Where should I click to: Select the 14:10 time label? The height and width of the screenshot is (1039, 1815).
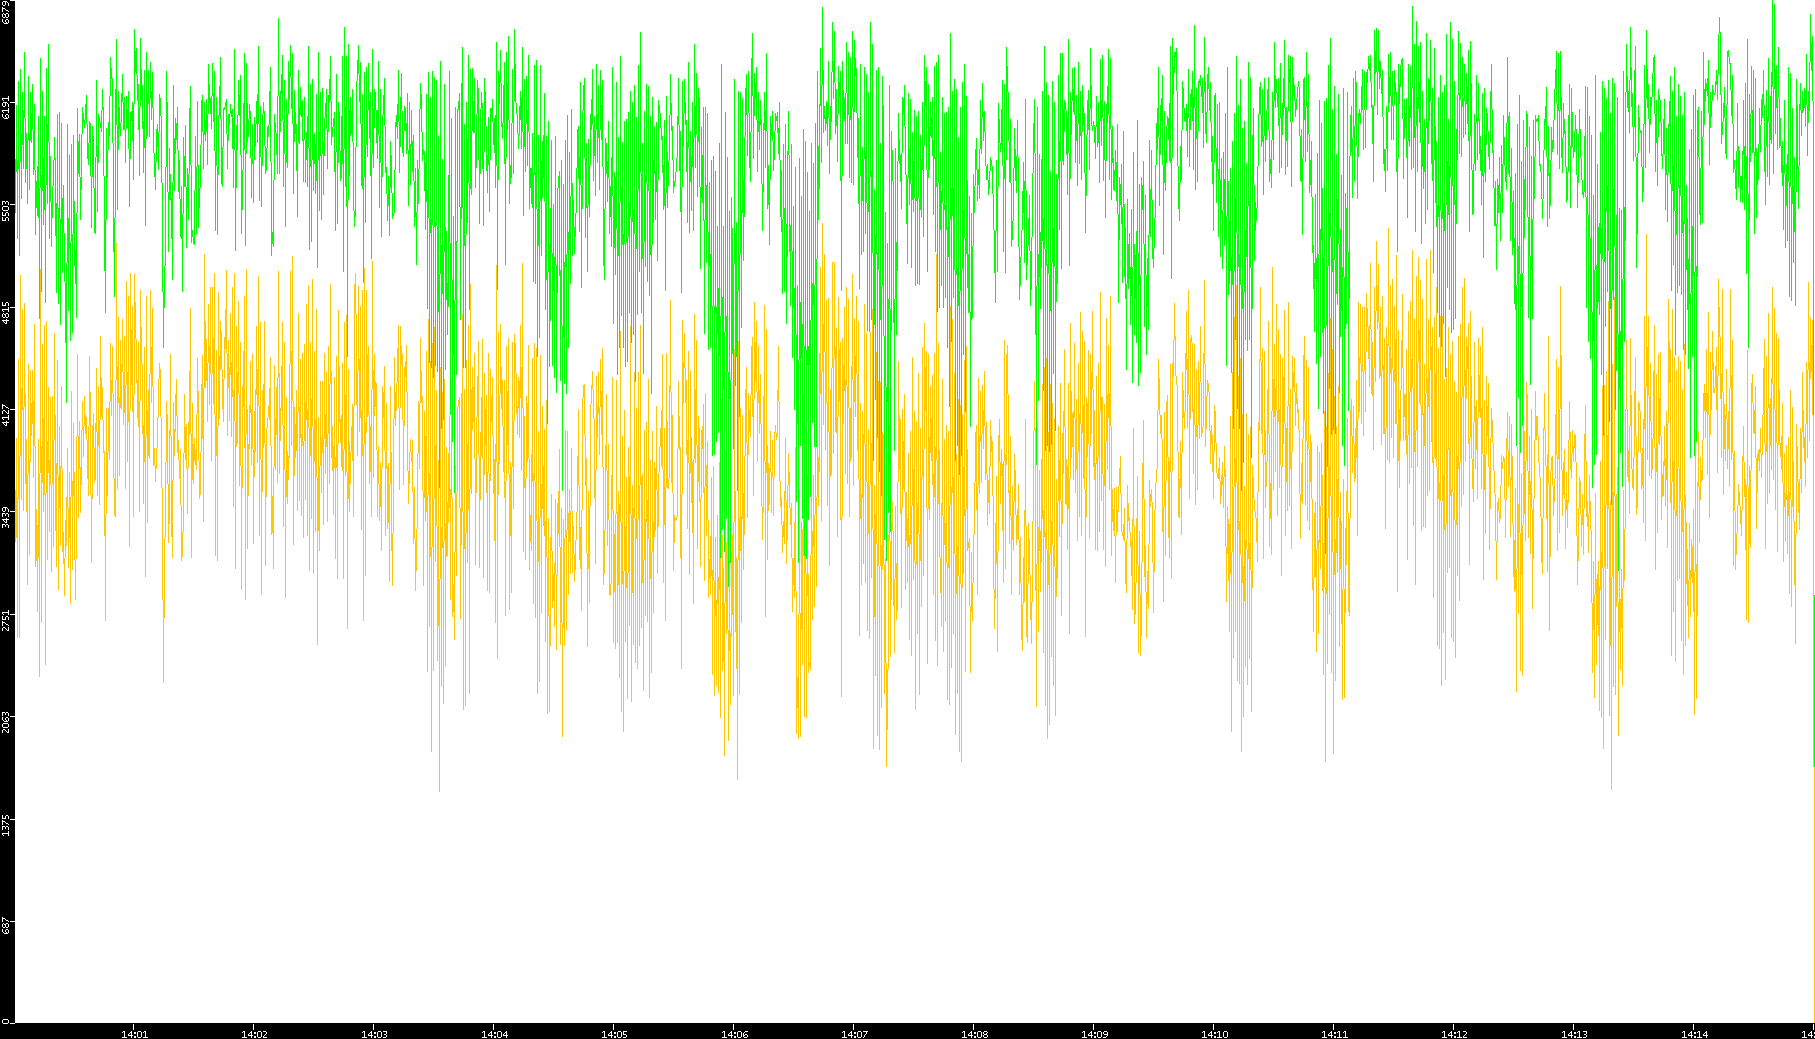(x=1214, y=1034)
